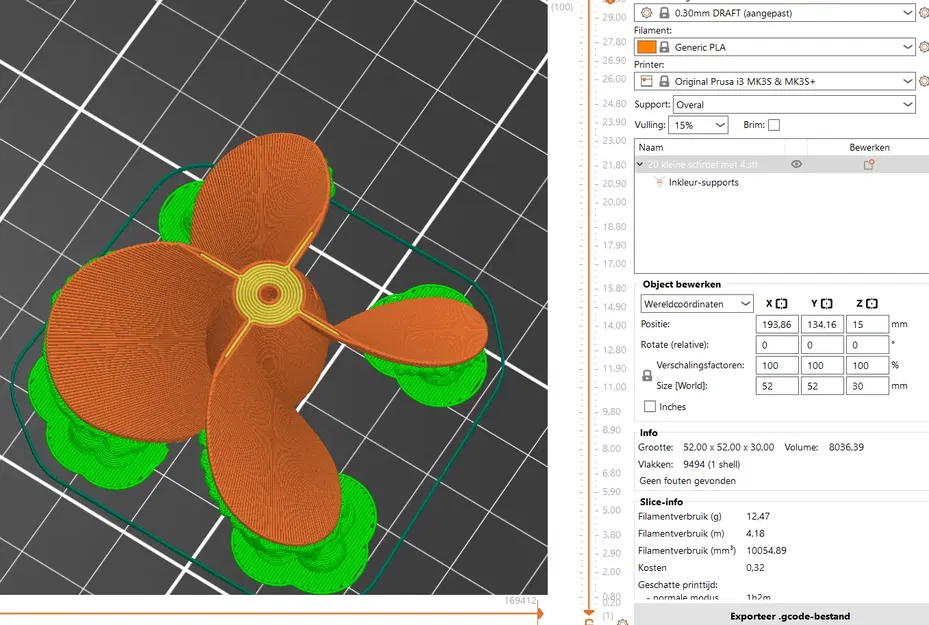This screenshot has width=929, height=625.
Task: Toggle the scale proportions lock icon
Action: [x=647, y=376]
